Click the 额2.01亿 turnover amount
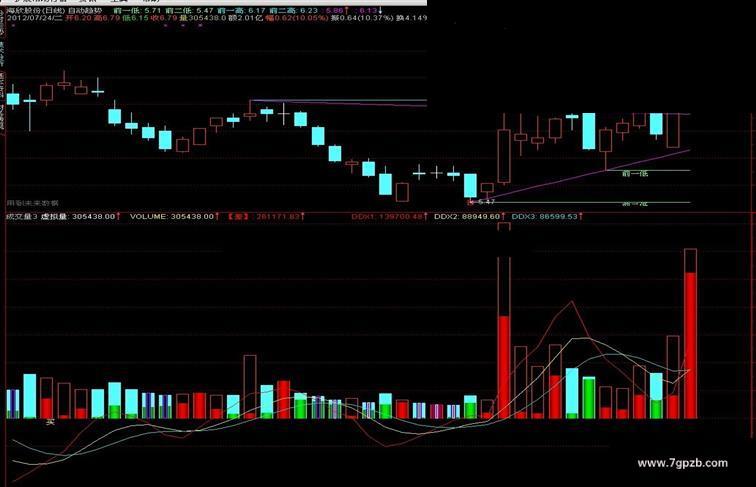 pyautogui.click(x=245, y=18)
